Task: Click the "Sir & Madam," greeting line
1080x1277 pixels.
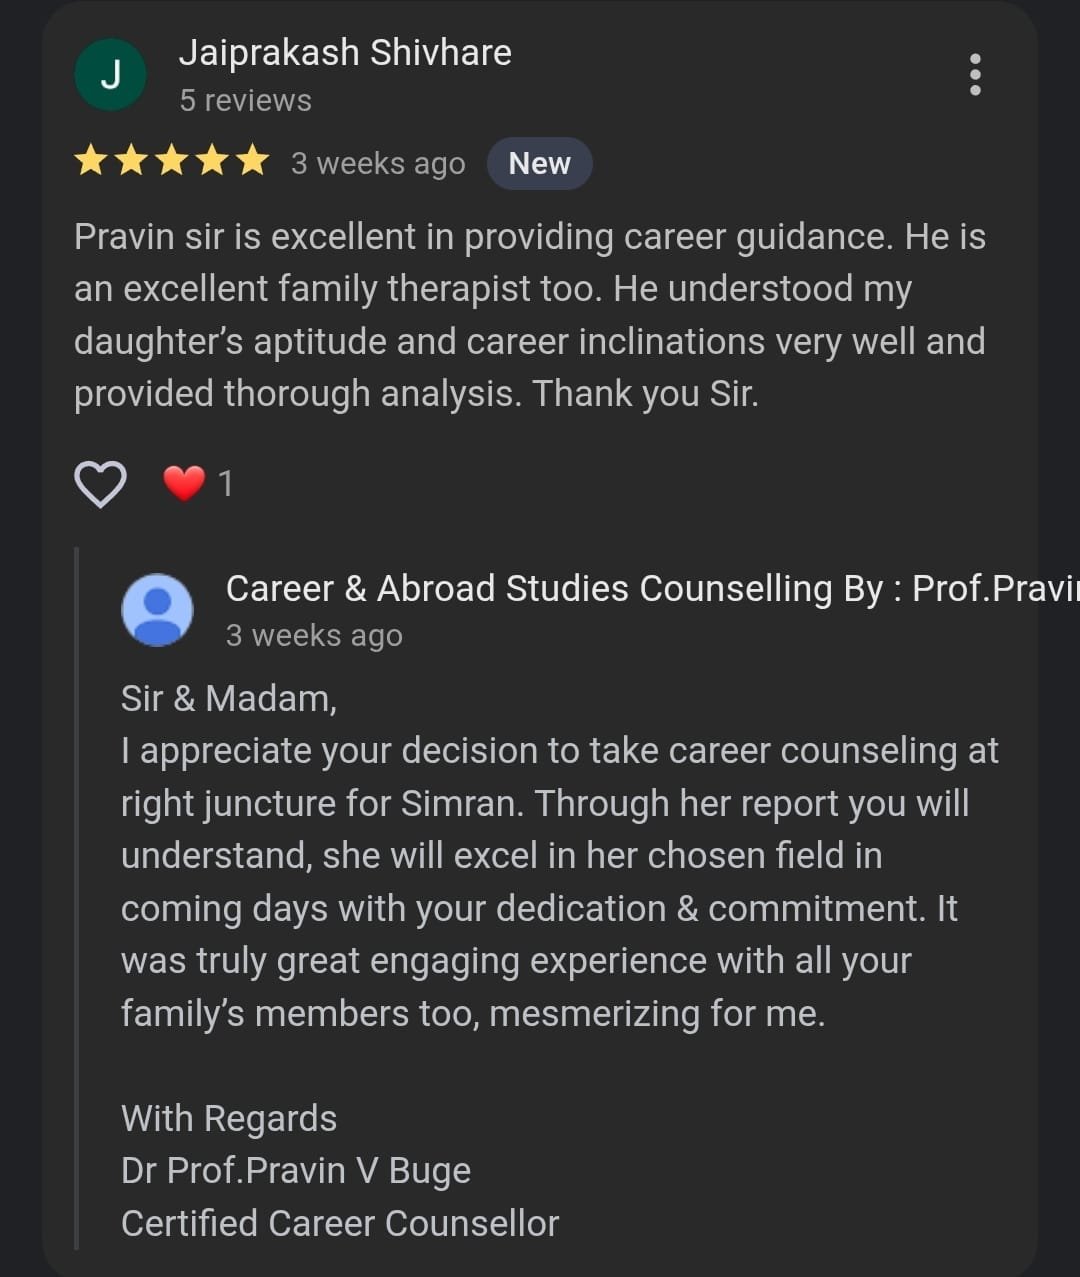Action: click(x=229, y=698)
